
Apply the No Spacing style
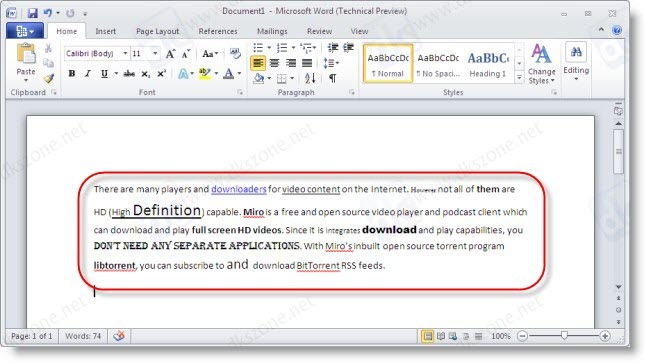[438, 64]
